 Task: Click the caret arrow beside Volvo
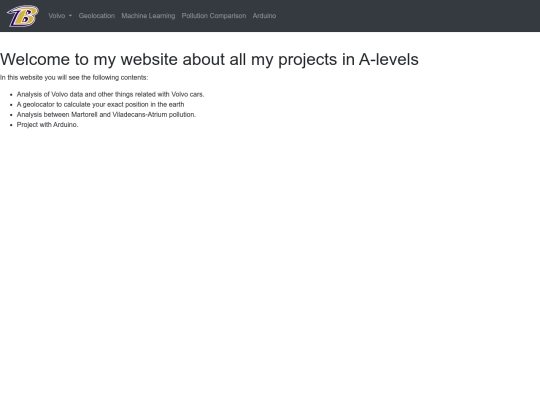(x=70, y=16)
